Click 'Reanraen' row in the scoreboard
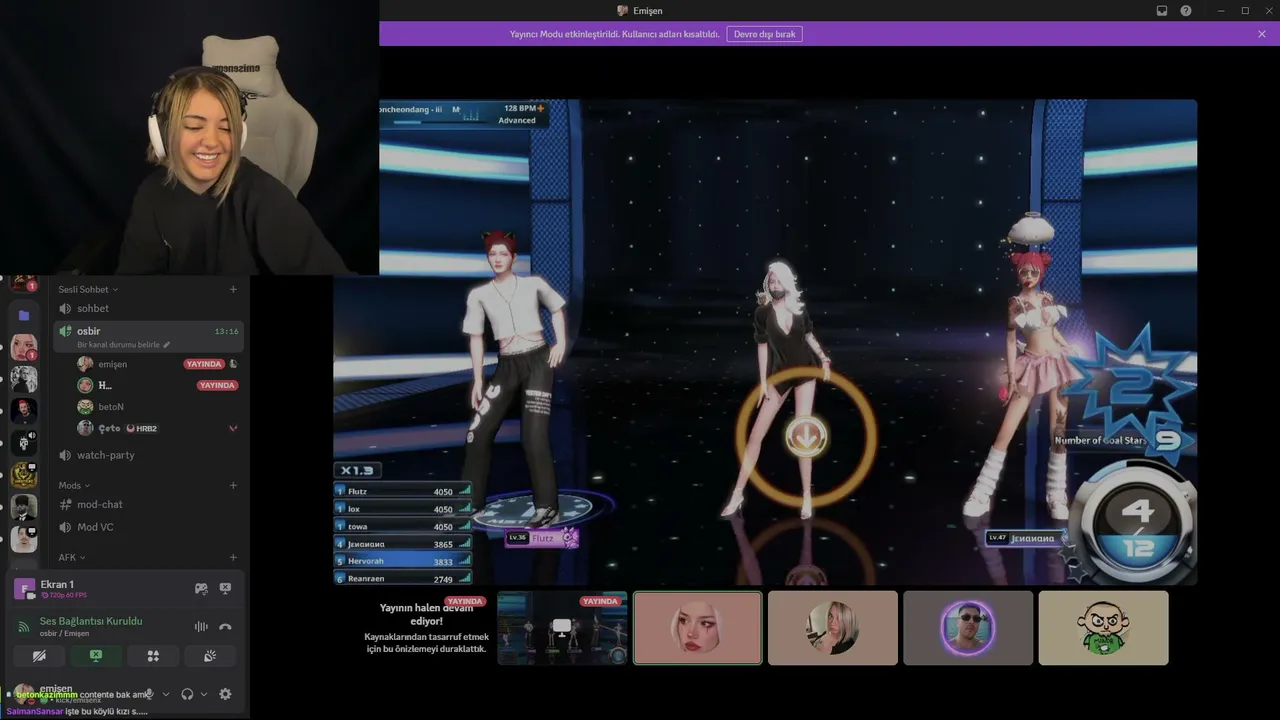The width and height of the screenshot is (1280, 720). (403, 579)
